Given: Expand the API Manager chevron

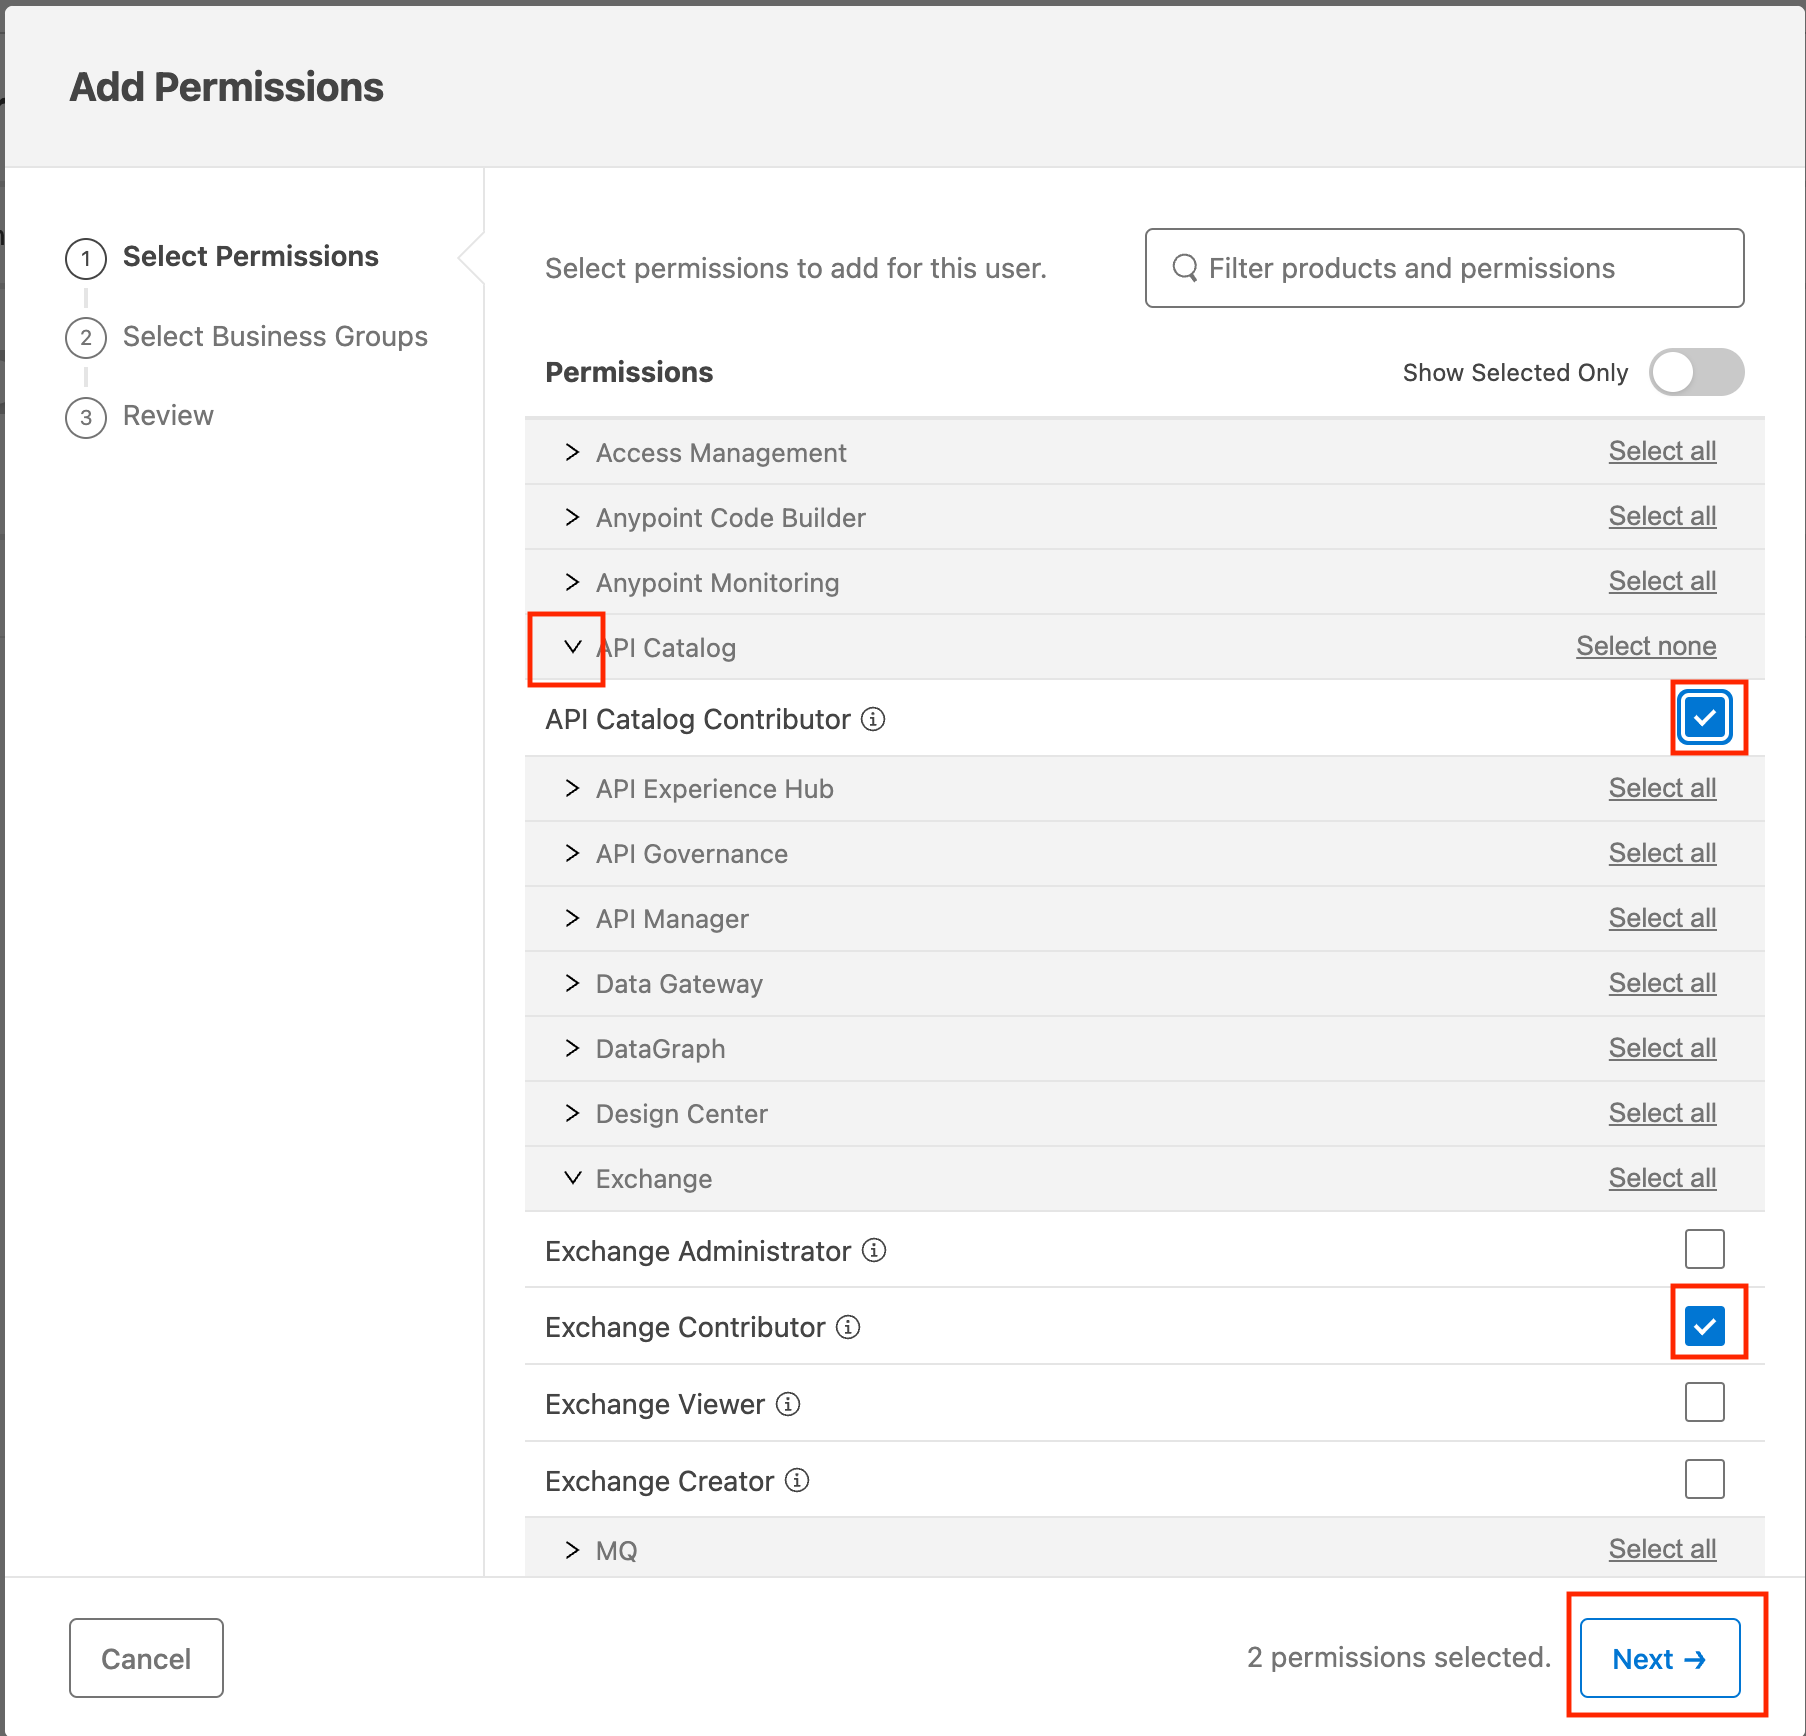Looking at the screenshot, I should point(572,918).
